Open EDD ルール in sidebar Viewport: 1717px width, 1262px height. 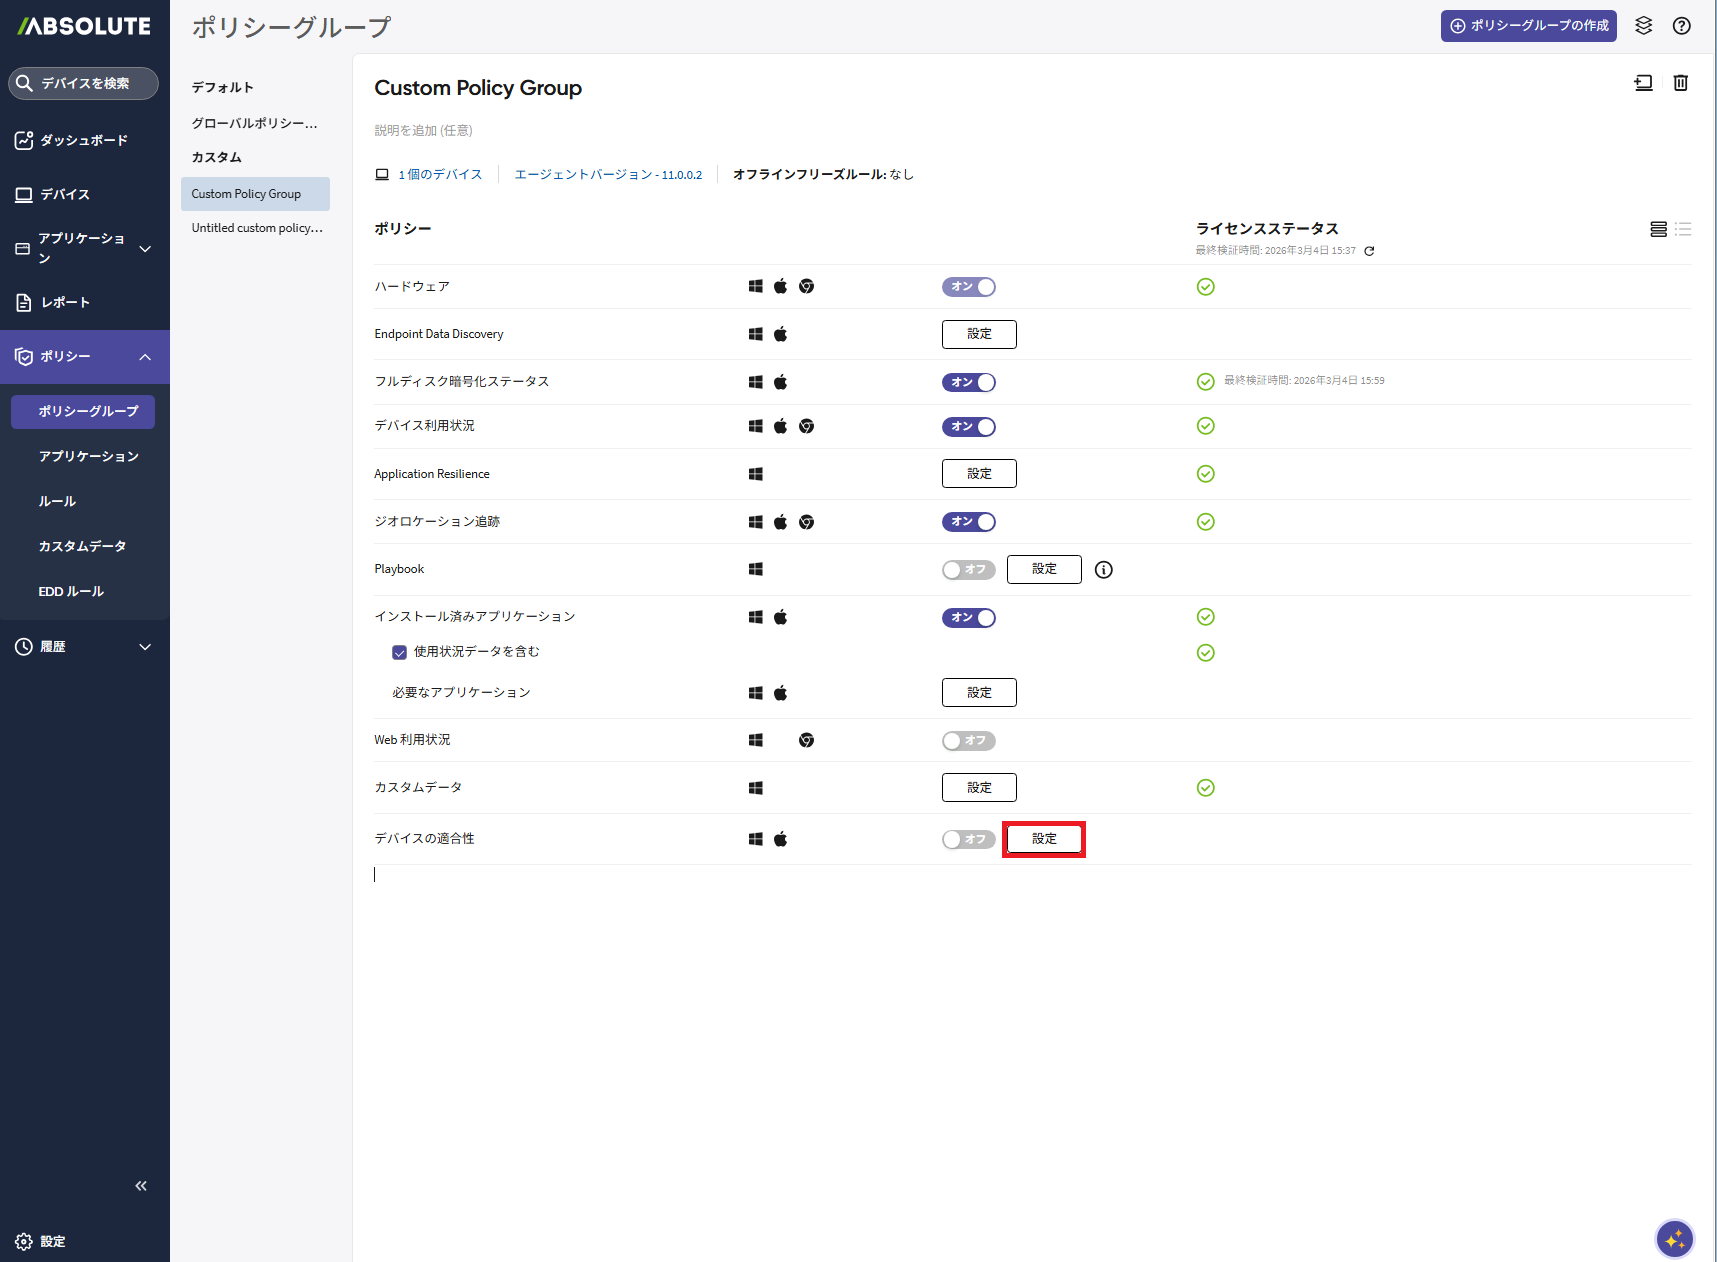[x=71, y=592]
